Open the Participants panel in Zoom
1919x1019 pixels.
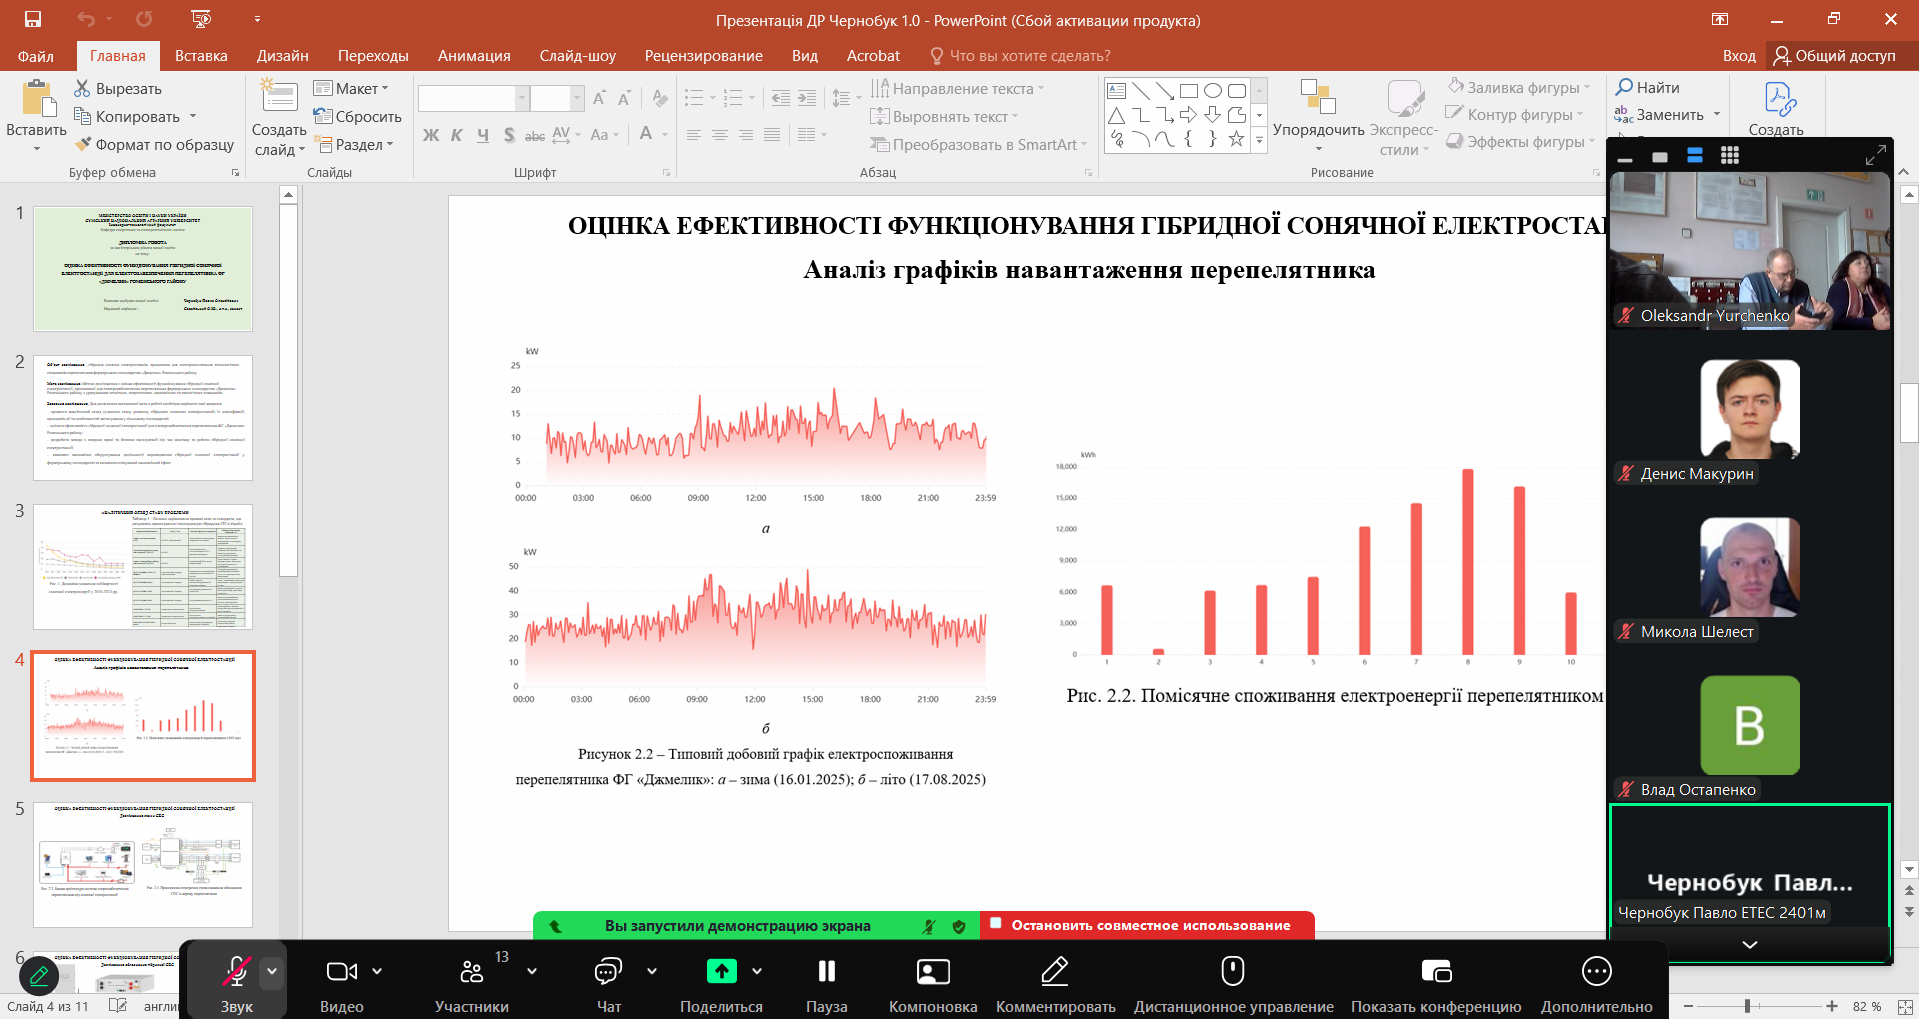471,971
